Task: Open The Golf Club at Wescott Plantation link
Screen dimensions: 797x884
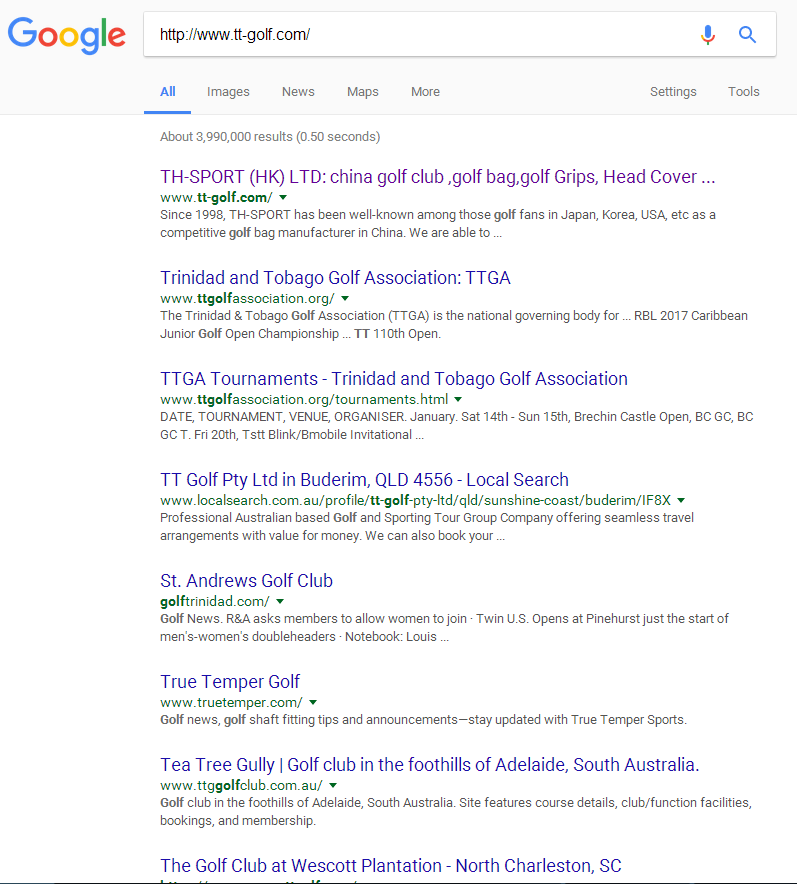Action: coord(391,865)
